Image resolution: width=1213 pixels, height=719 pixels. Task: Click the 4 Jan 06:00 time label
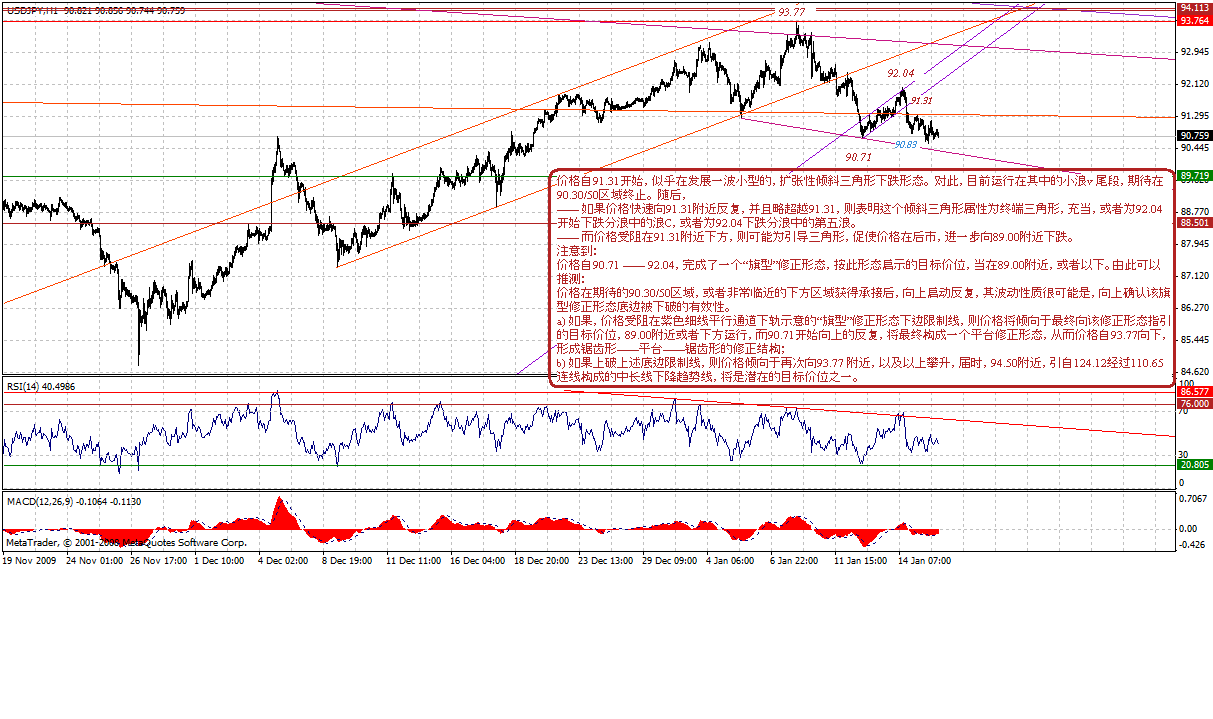click(x=730, y=562)
